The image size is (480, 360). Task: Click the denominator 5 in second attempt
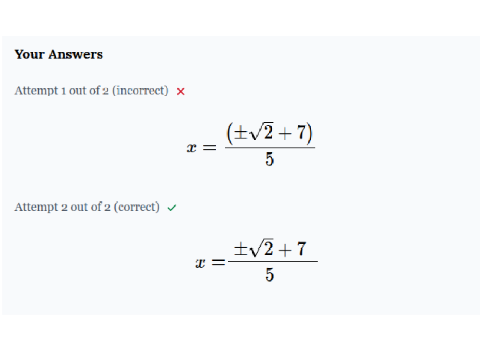pyautogui.click(x=270, y=275)
